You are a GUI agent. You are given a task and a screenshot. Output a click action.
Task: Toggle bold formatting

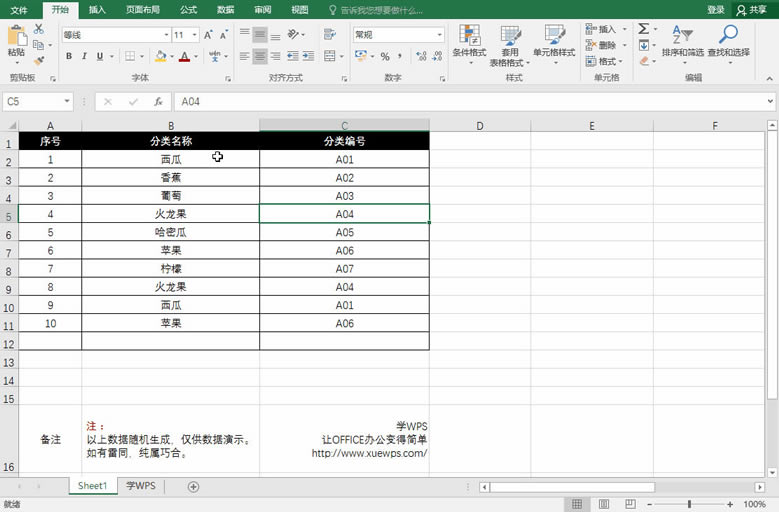(69, 57)
